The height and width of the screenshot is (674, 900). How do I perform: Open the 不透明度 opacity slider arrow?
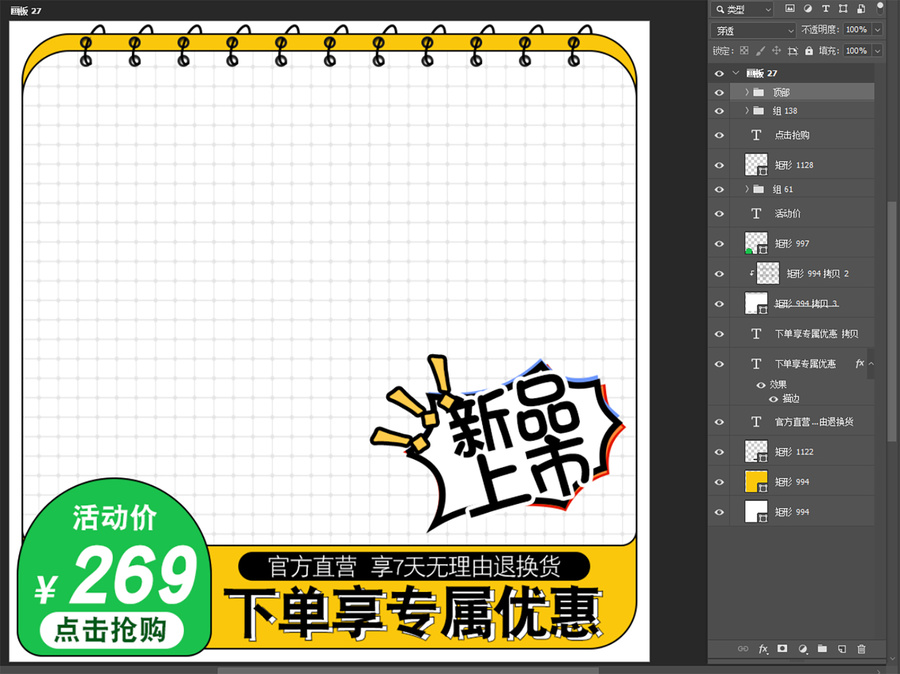coord(878,30)
